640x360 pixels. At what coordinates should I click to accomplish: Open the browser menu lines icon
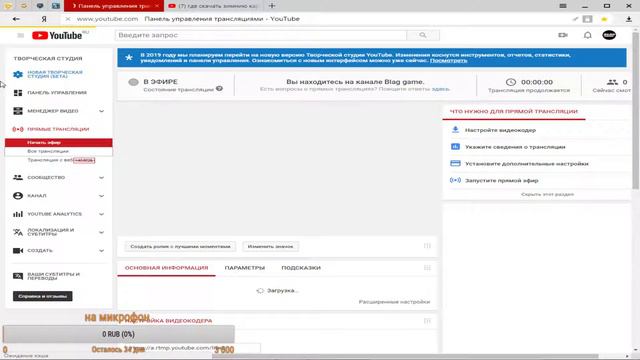tap(562, 6)
